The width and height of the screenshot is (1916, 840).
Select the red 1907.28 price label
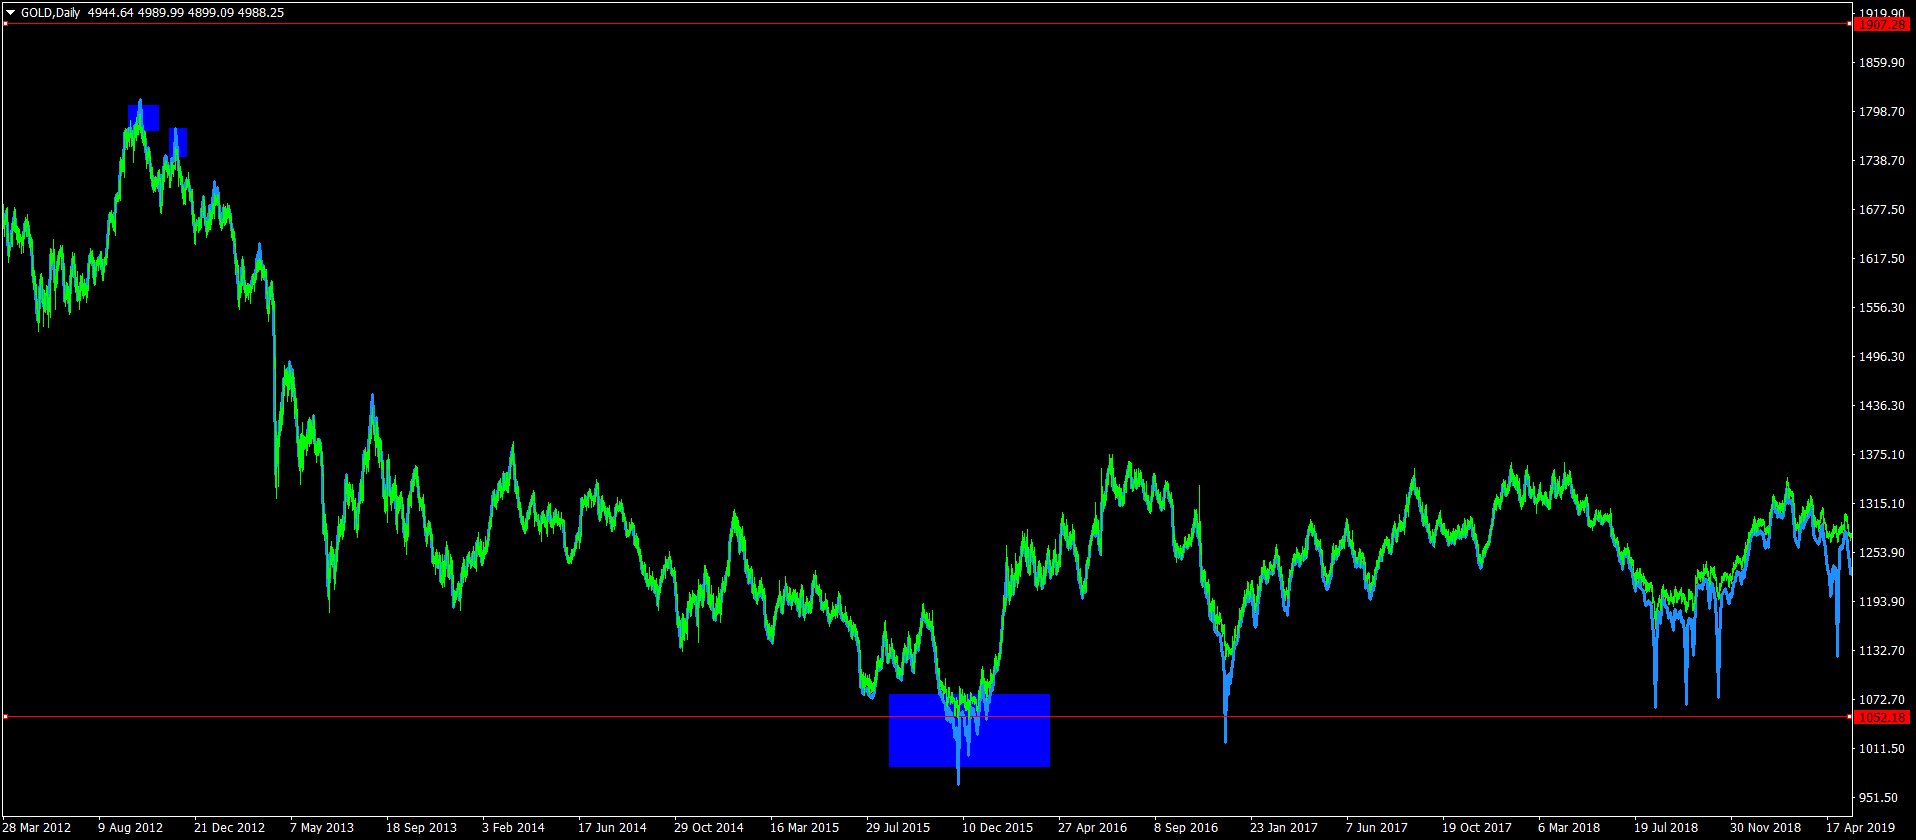point(1881,24)
